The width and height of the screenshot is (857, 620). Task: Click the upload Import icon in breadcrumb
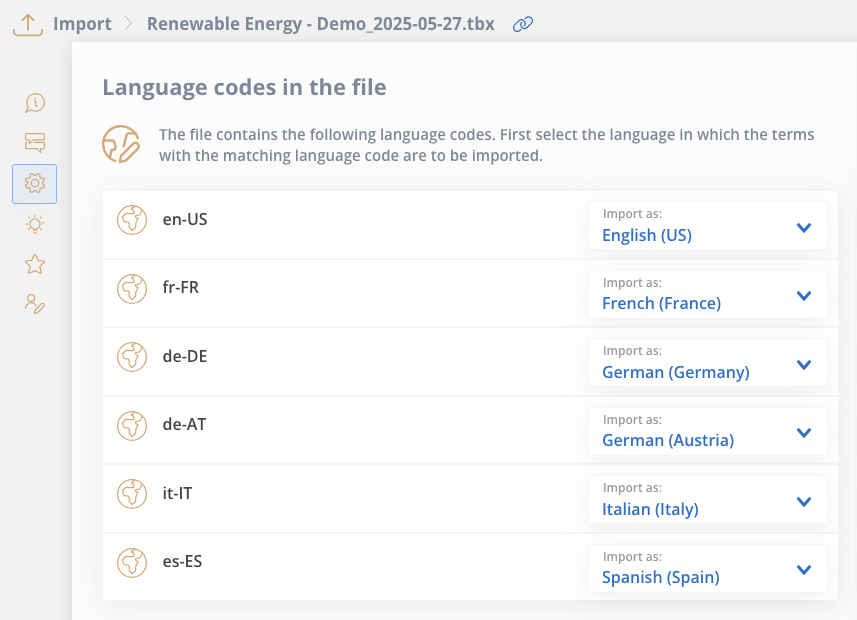point(28,25)
